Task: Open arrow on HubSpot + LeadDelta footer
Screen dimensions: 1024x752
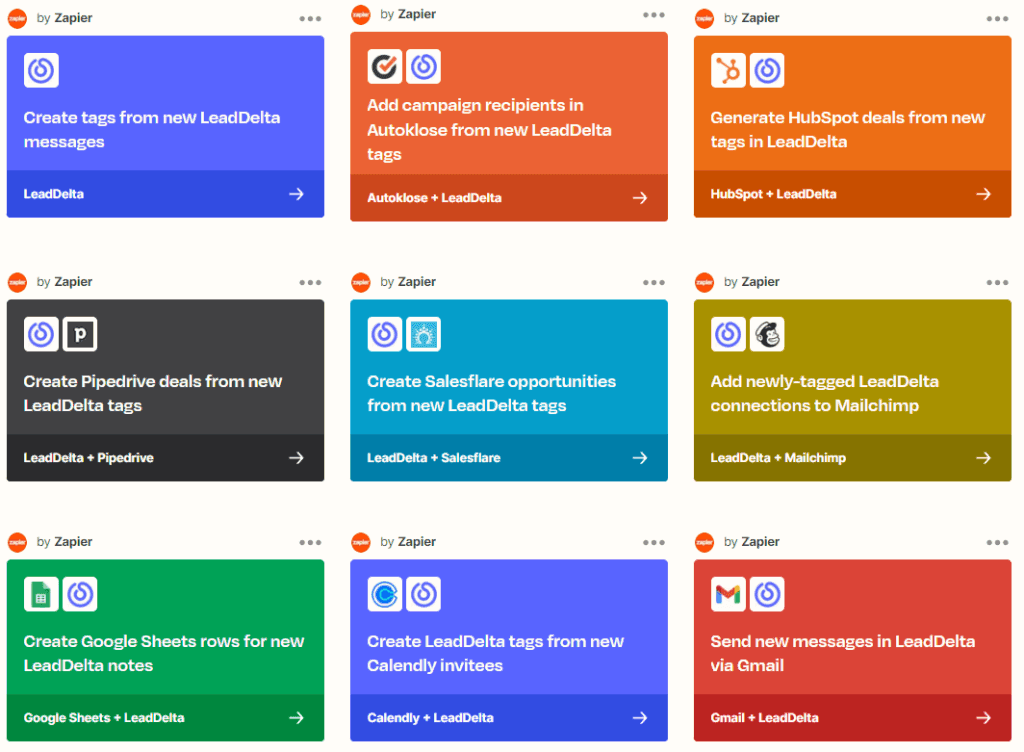Action: 984,194
